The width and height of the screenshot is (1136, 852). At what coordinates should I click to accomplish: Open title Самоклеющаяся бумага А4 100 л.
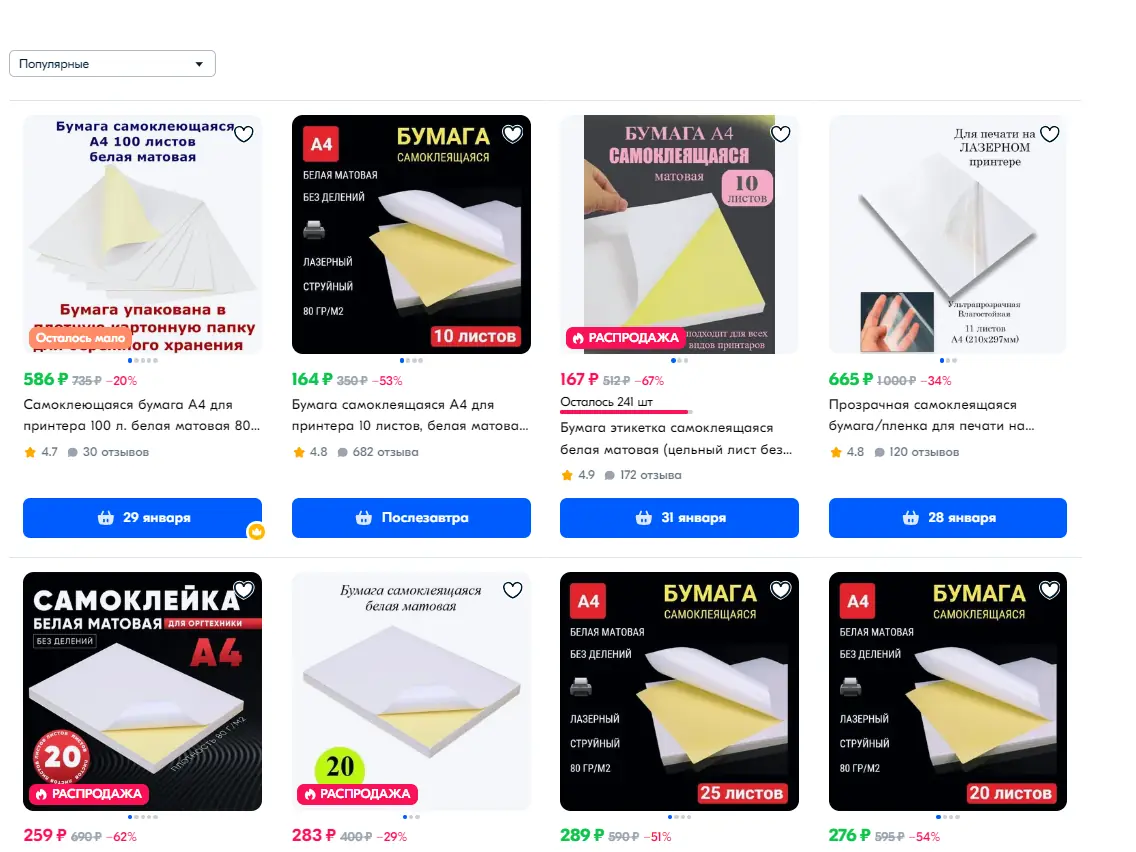[x=142, y=415]
